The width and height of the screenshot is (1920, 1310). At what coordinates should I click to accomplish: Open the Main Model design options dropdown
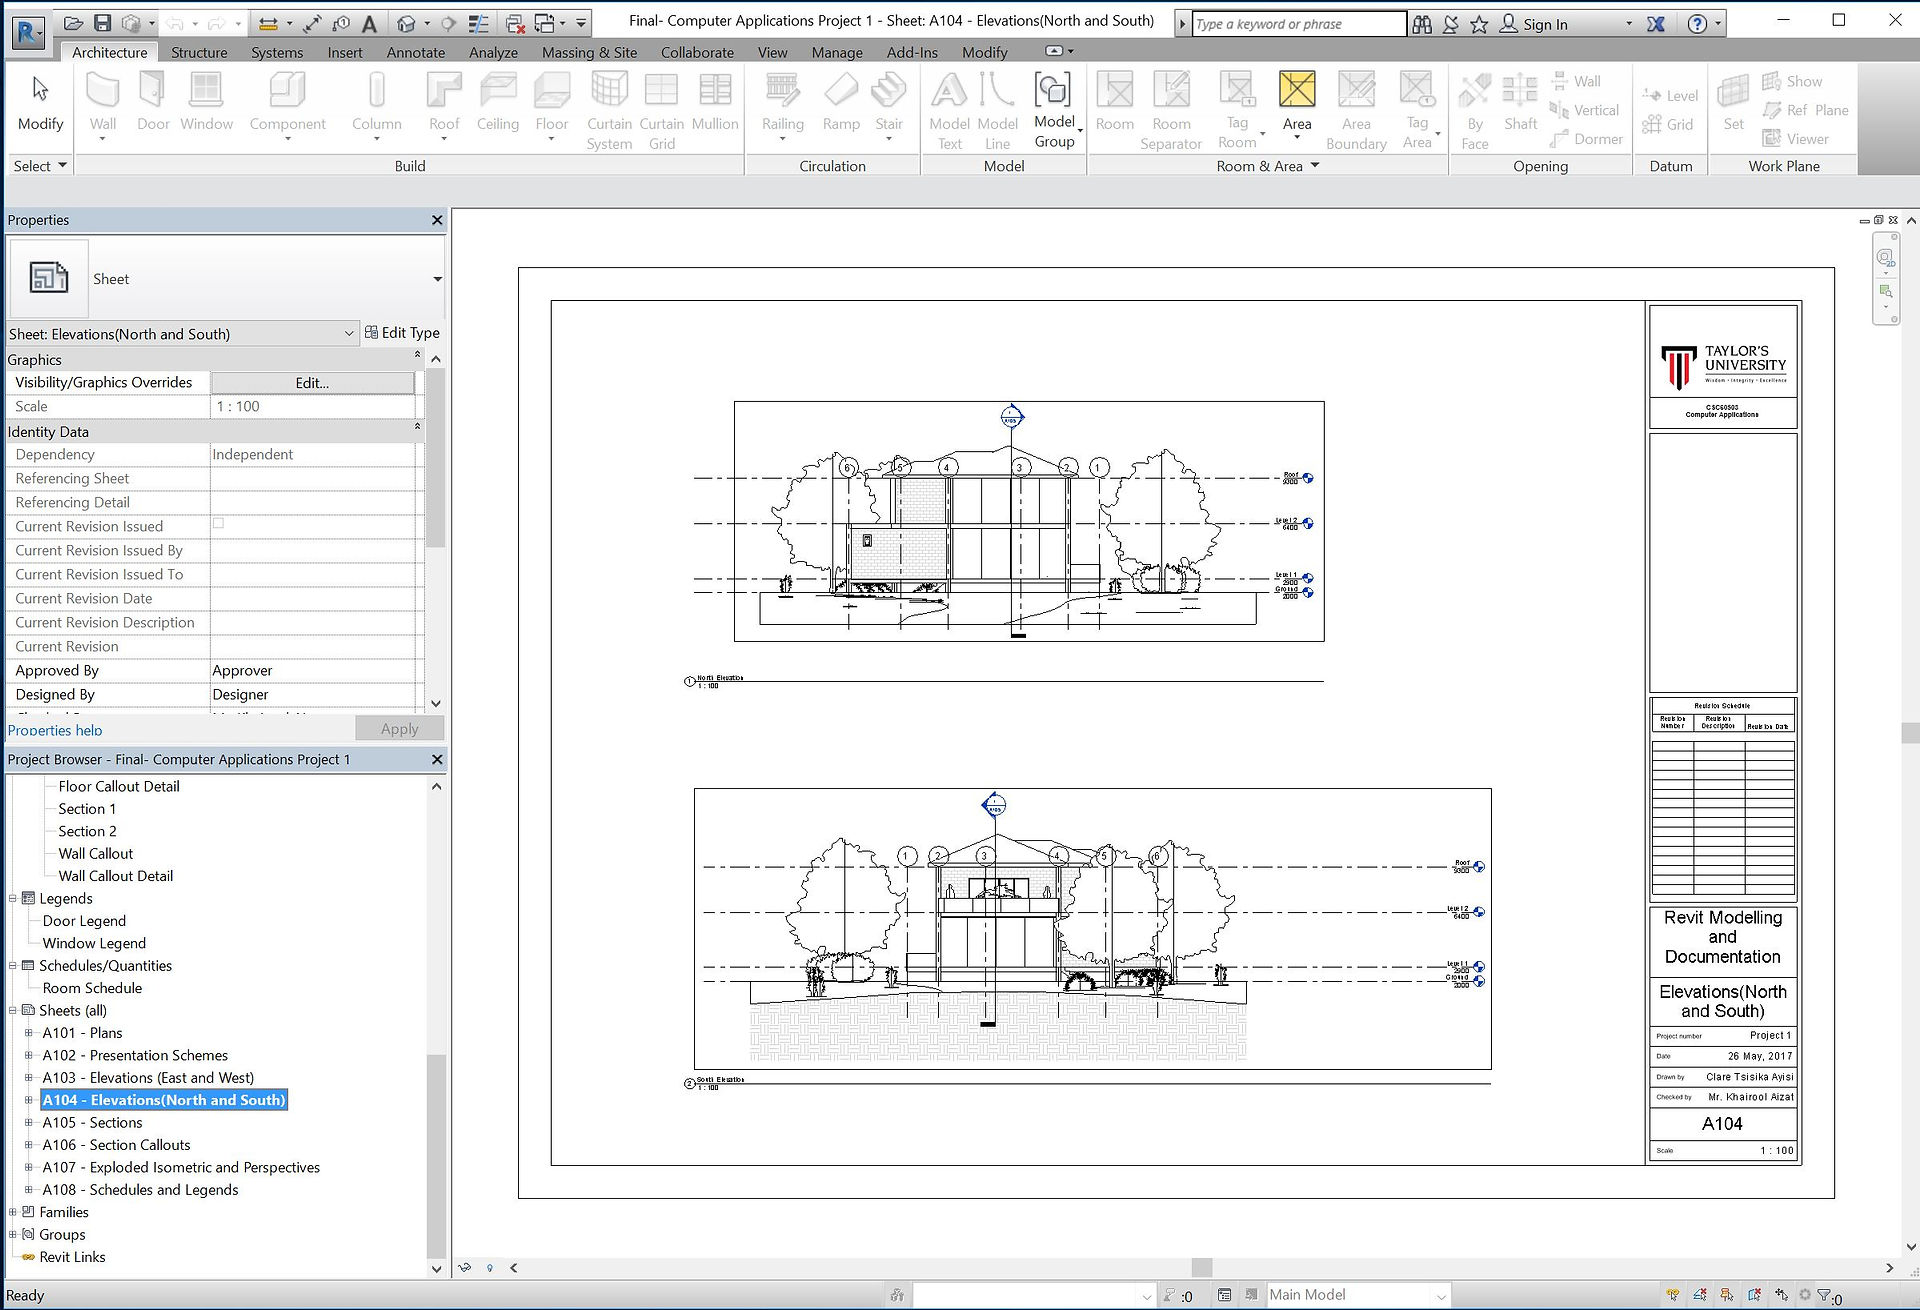coord(1358,1295)
